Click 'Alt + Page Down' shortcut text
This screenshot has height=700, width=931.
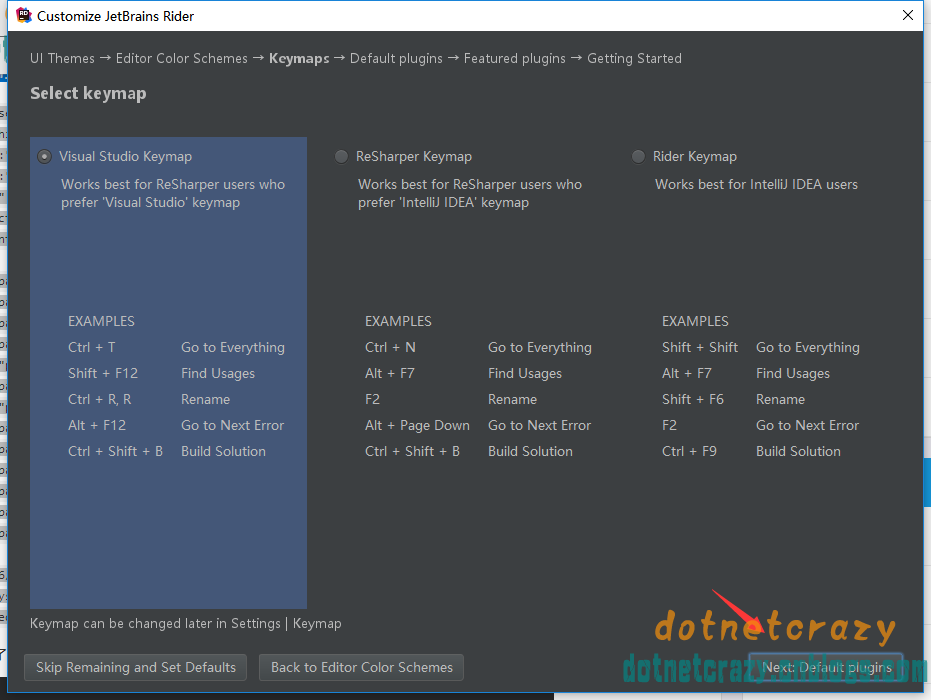click(417, 426)
